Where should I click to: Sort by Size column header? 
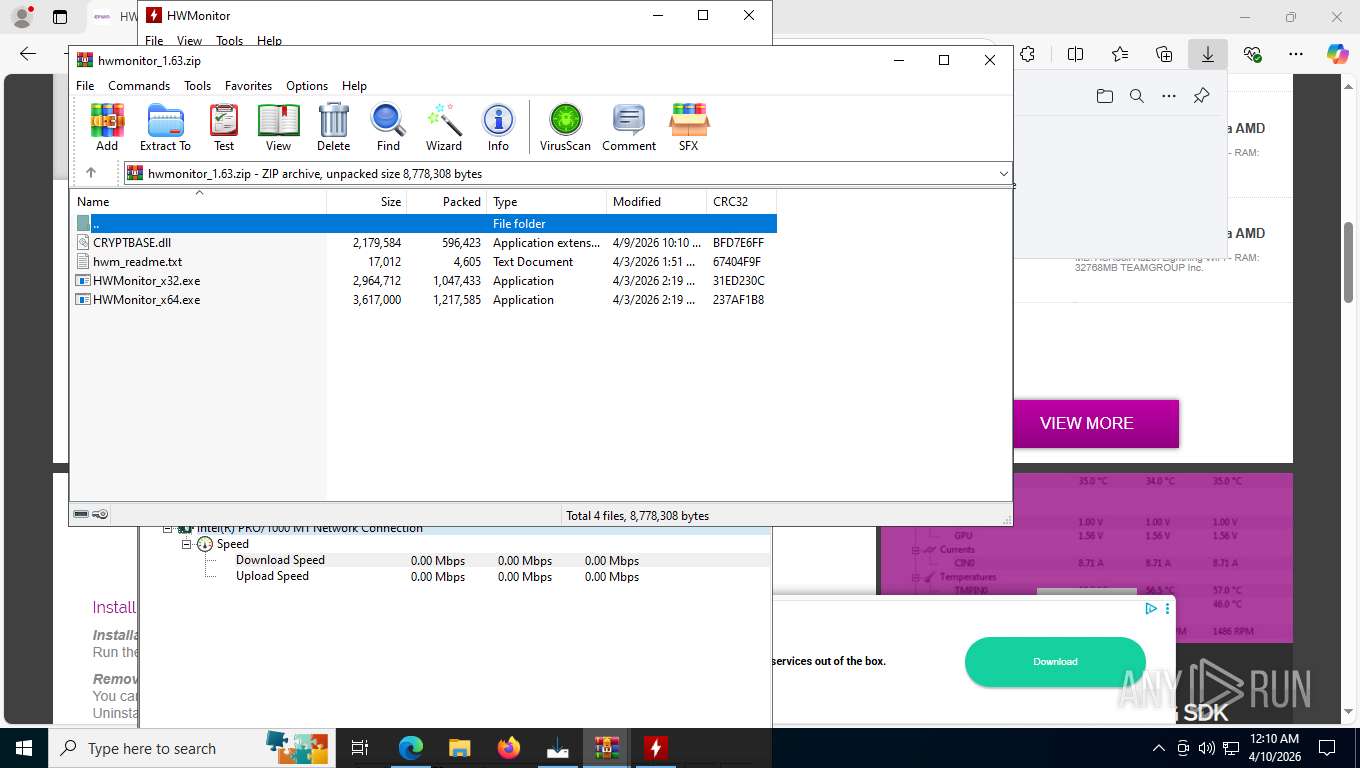(x=367, y=202)
